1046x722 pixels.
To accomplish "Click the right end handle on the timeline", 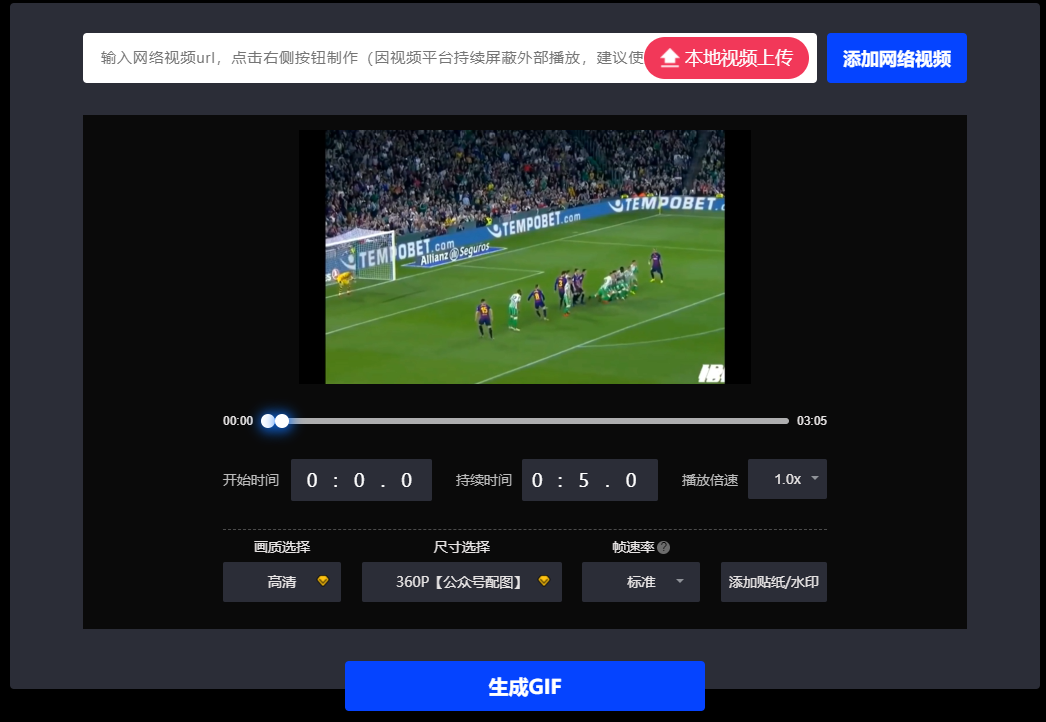I will tap(283, 421).
